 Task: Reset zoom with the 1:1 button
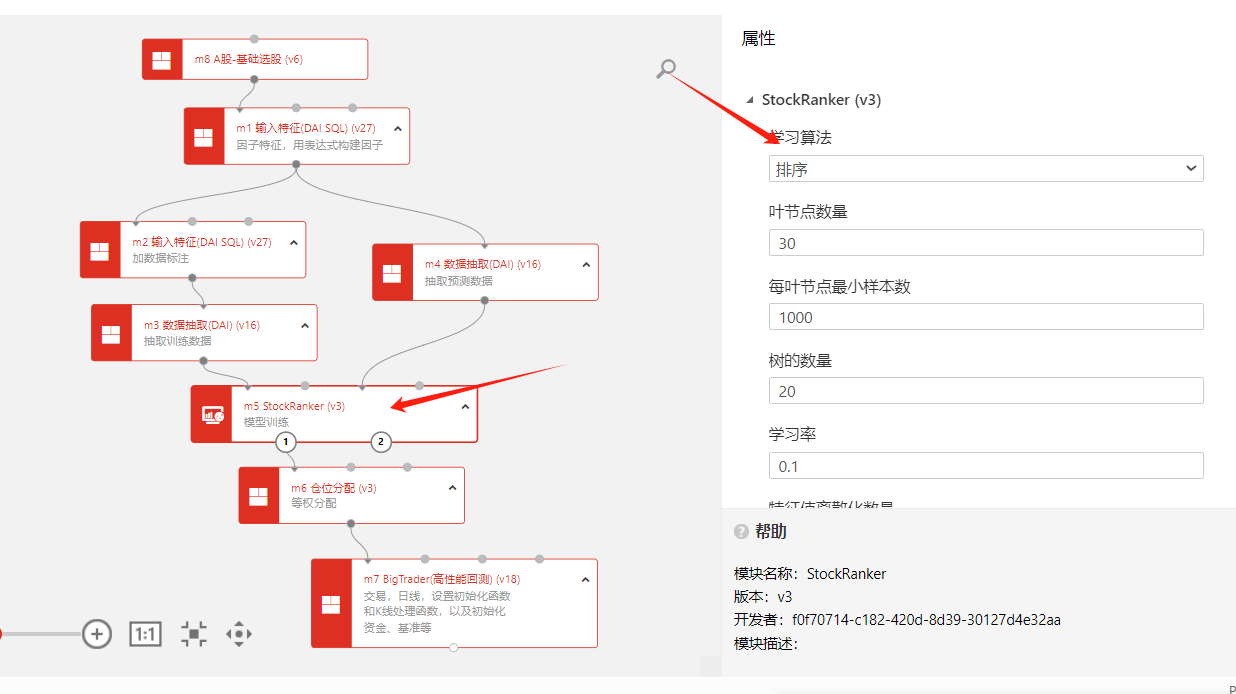[146, 634]
